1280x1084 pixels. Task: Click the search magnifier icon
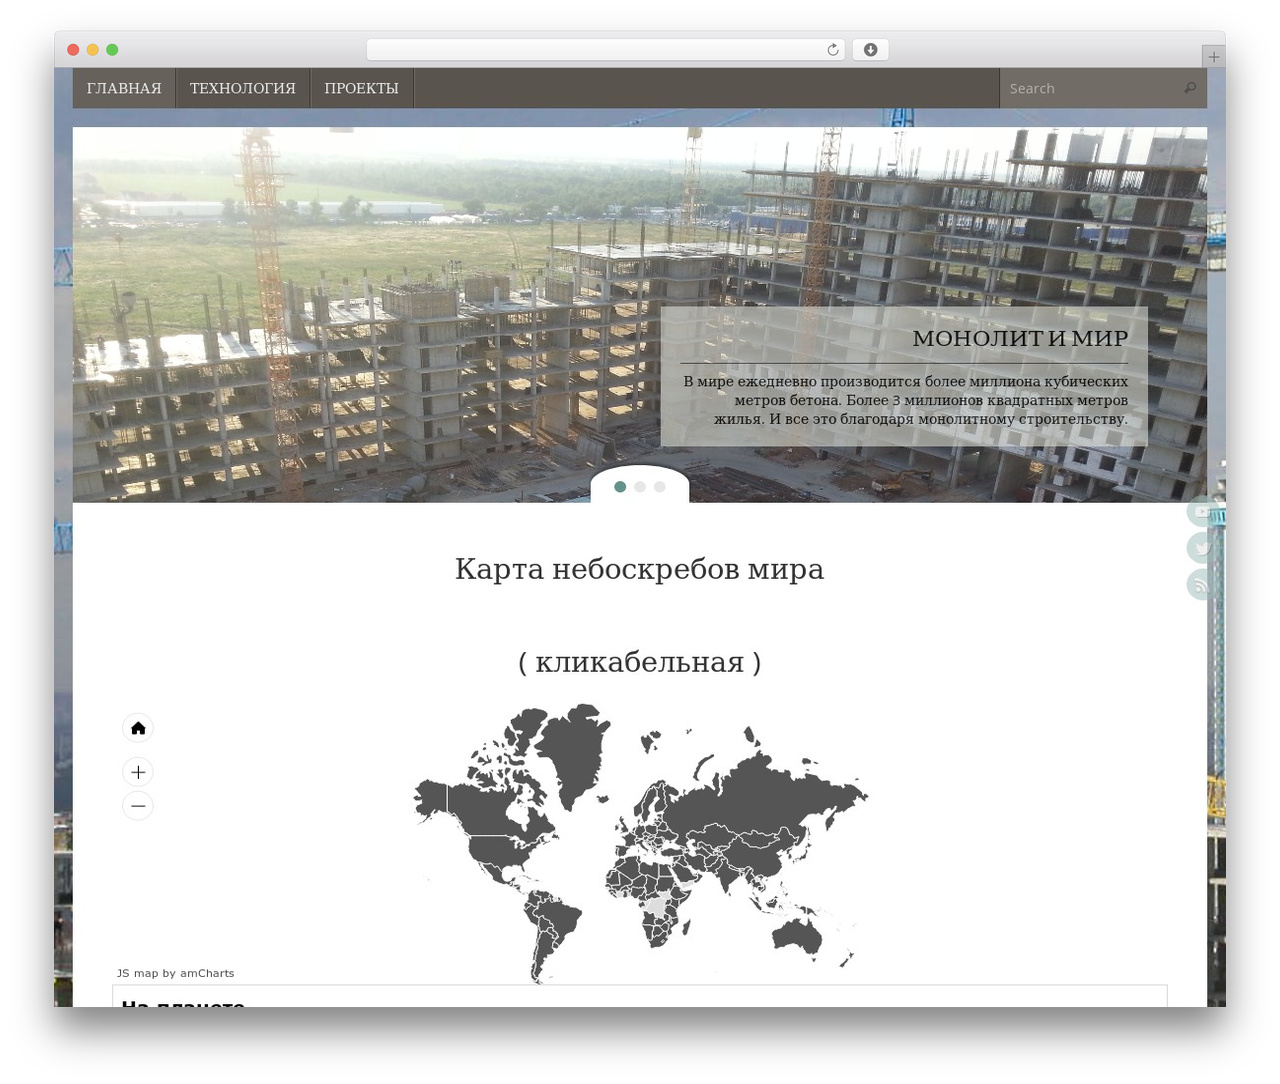[1190, 88]
